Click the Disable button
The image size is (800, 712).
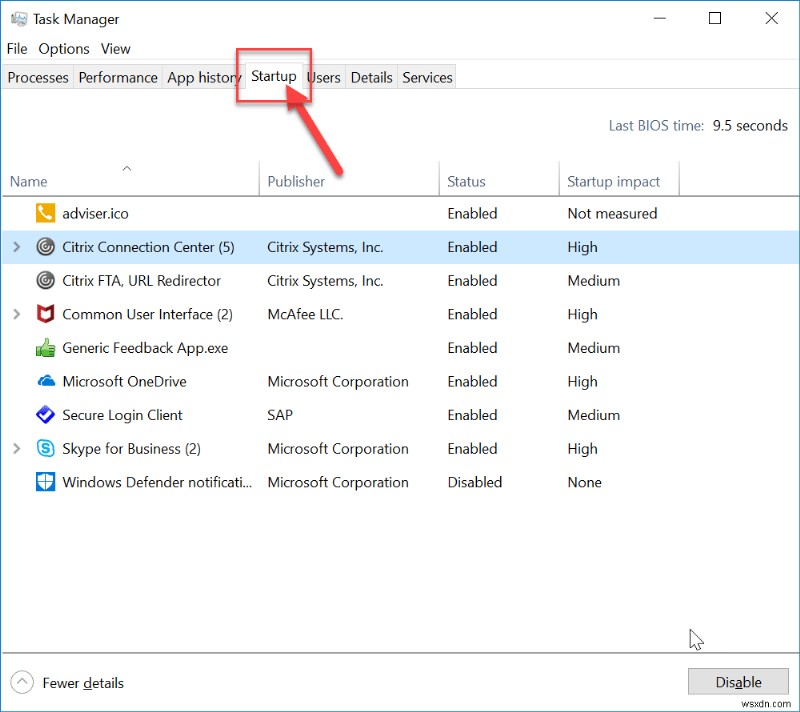click(738, 681)
